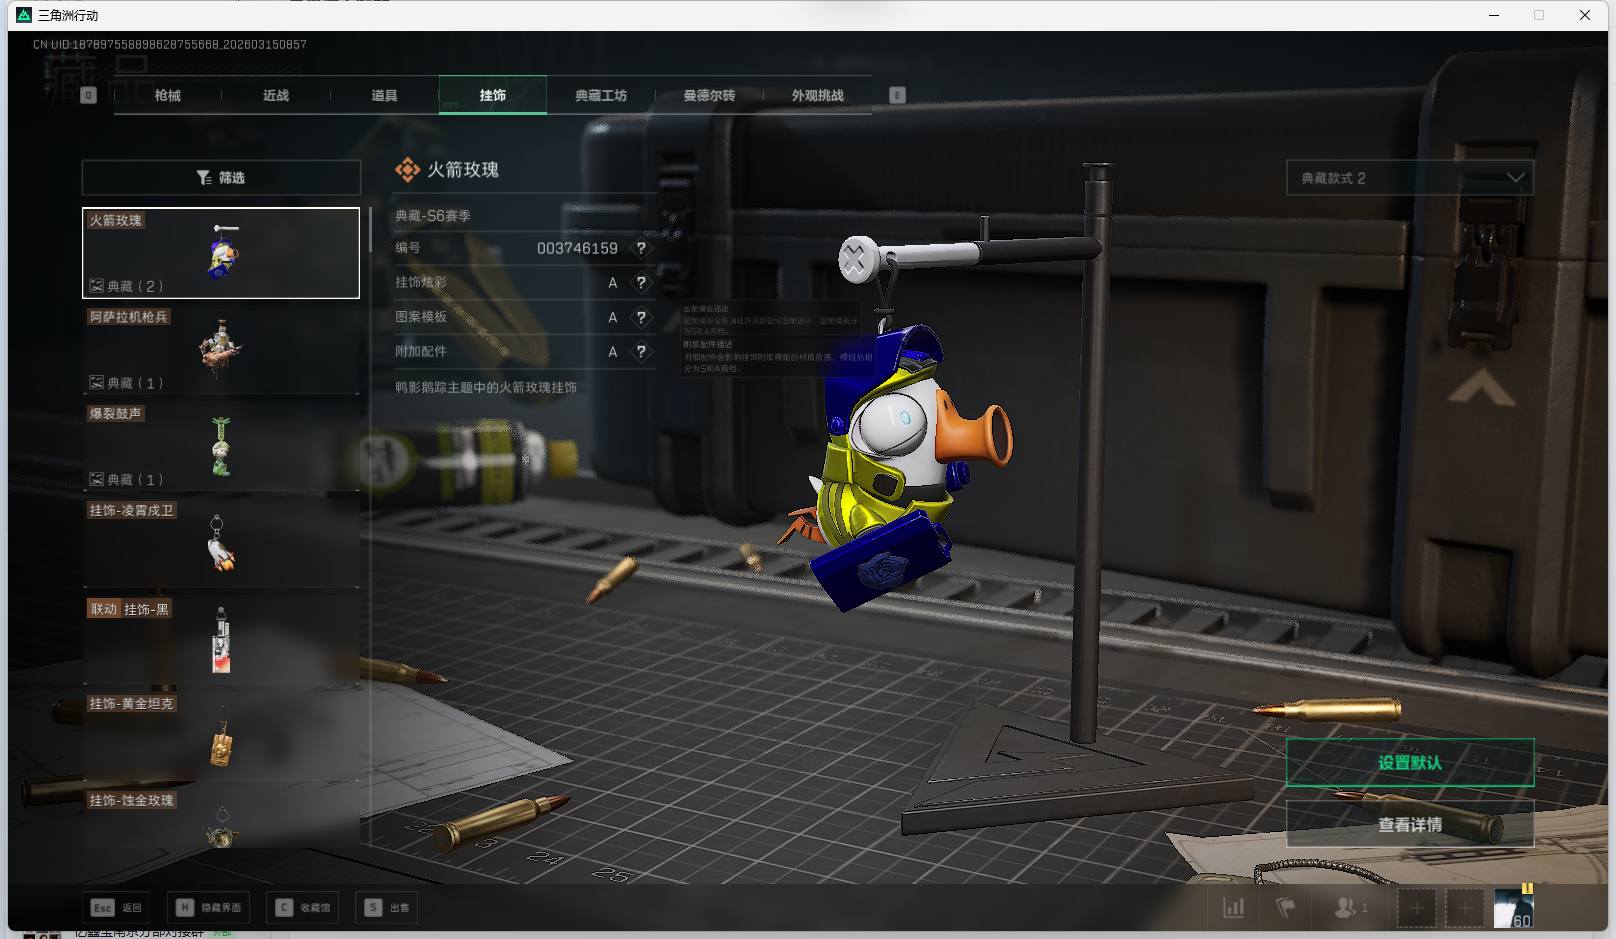Open the 筛选 filter panel

click(221, 178)
